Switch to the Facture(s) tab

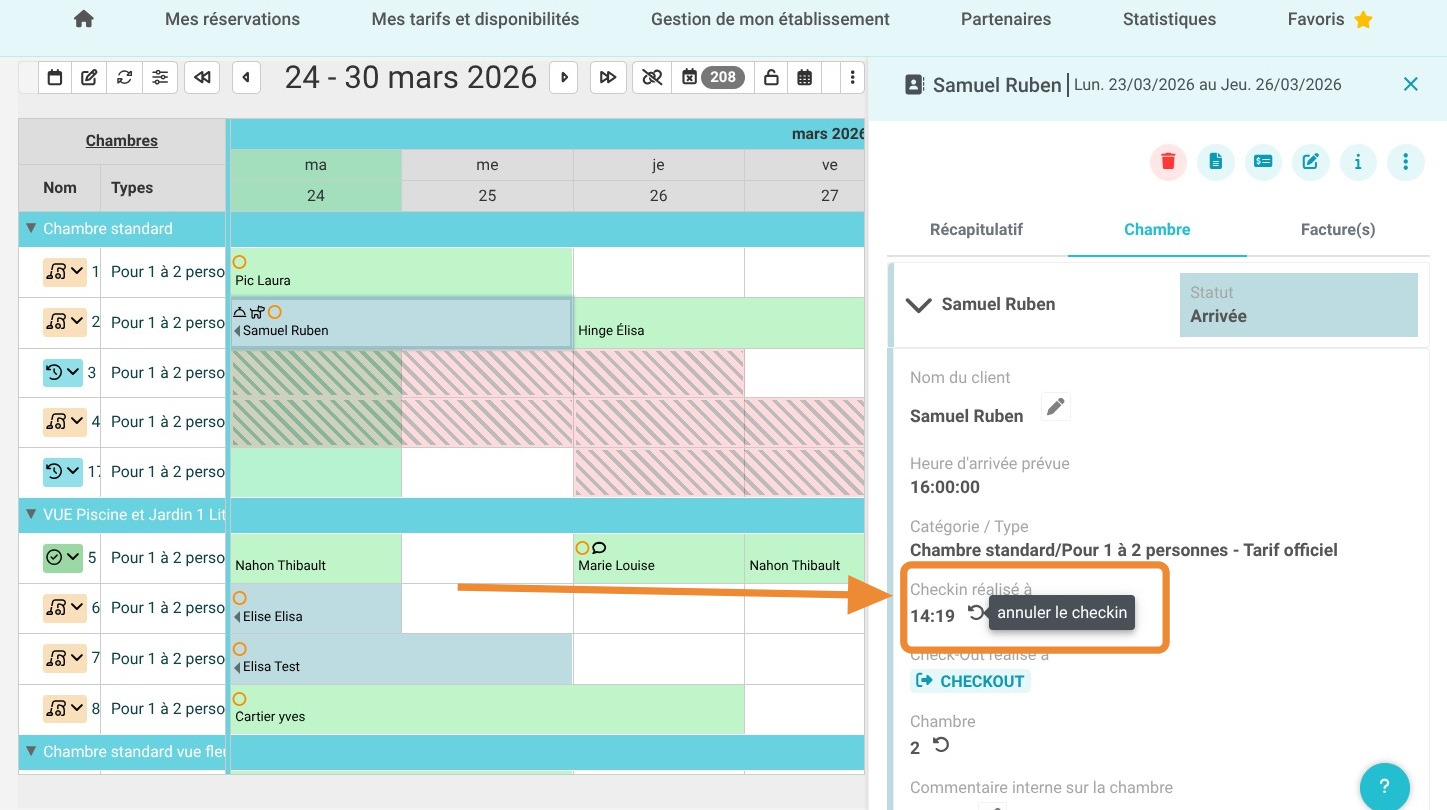click(1338, 229)
